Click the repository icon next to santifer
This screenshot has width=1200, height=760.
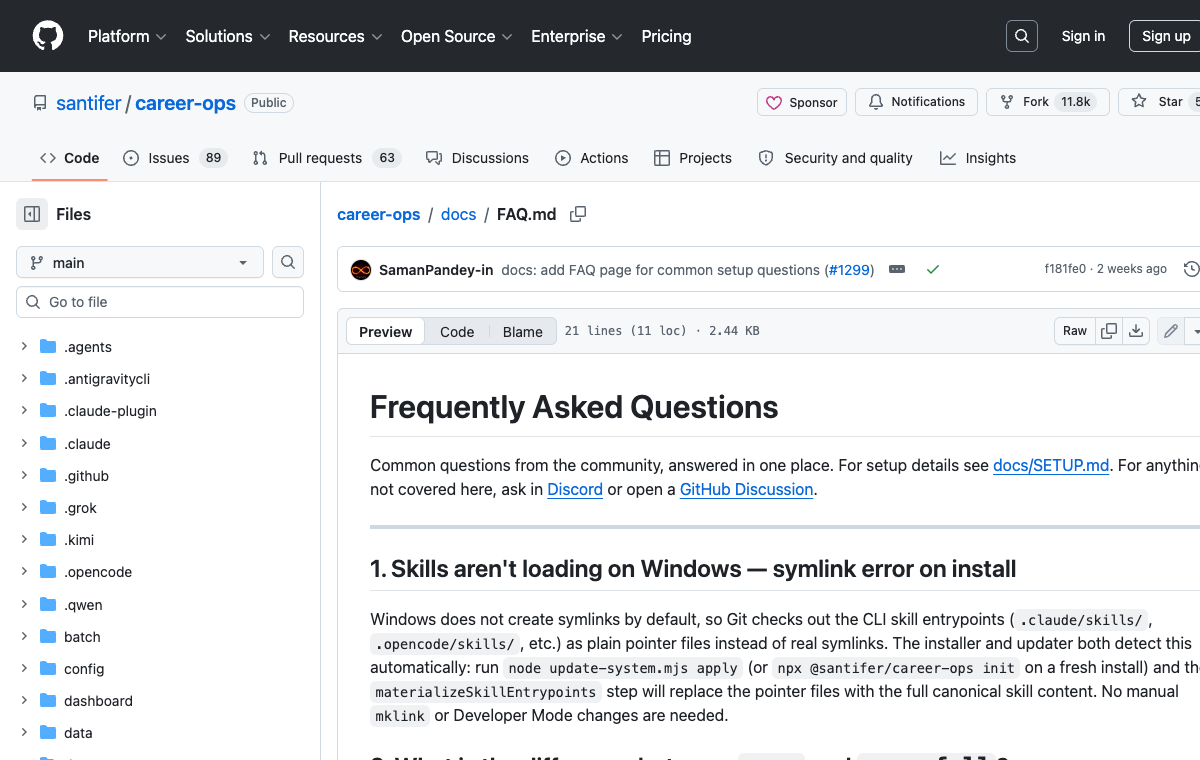tap(40, 103)
